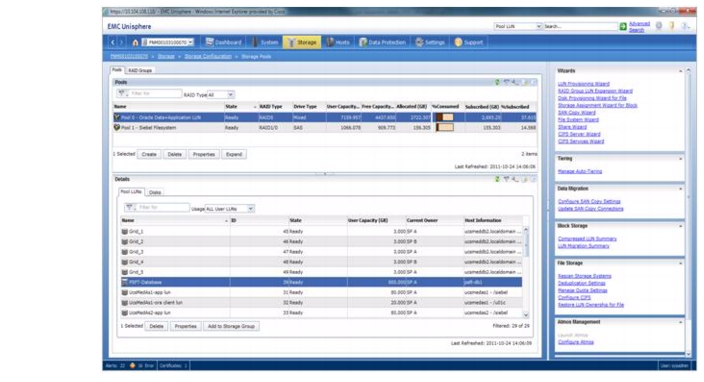Image resolution: width=704 pixels, height=382 pixels.
Task: Click the orange alert icon in status bar
Action: (x=132, y=366)
